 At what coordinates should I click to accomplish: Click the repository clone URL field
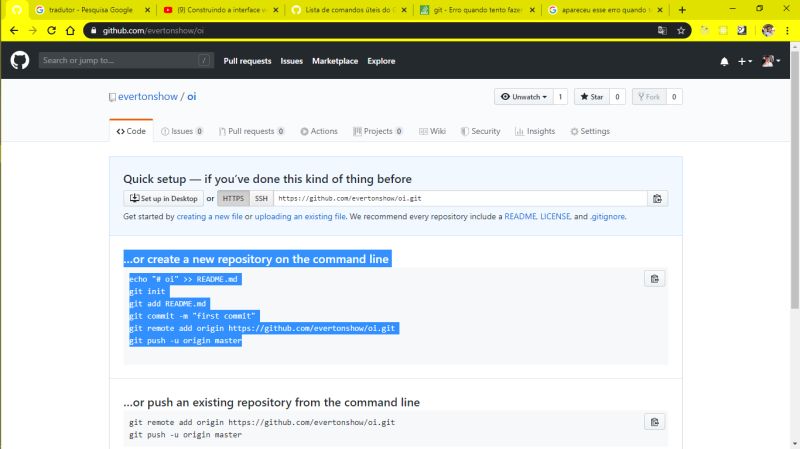tap(460, 198)
